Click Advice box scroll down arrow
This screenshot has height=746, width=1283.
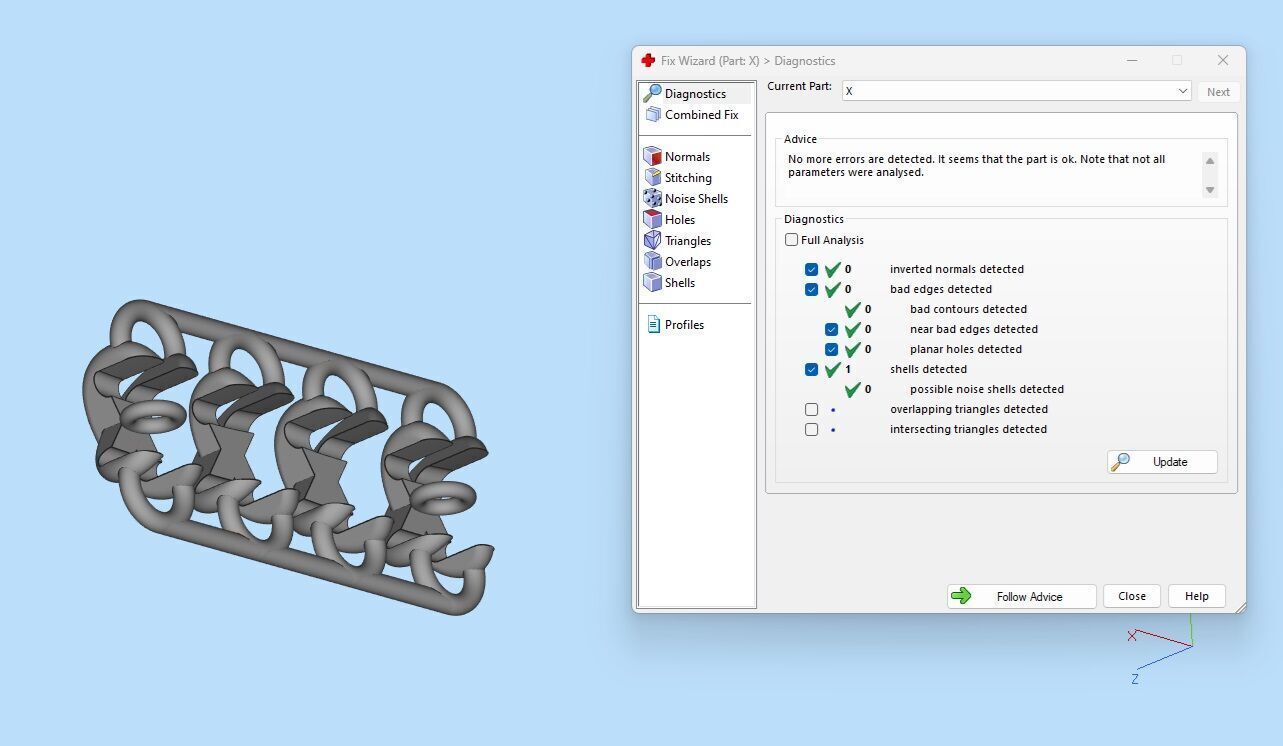(1210, 190)
